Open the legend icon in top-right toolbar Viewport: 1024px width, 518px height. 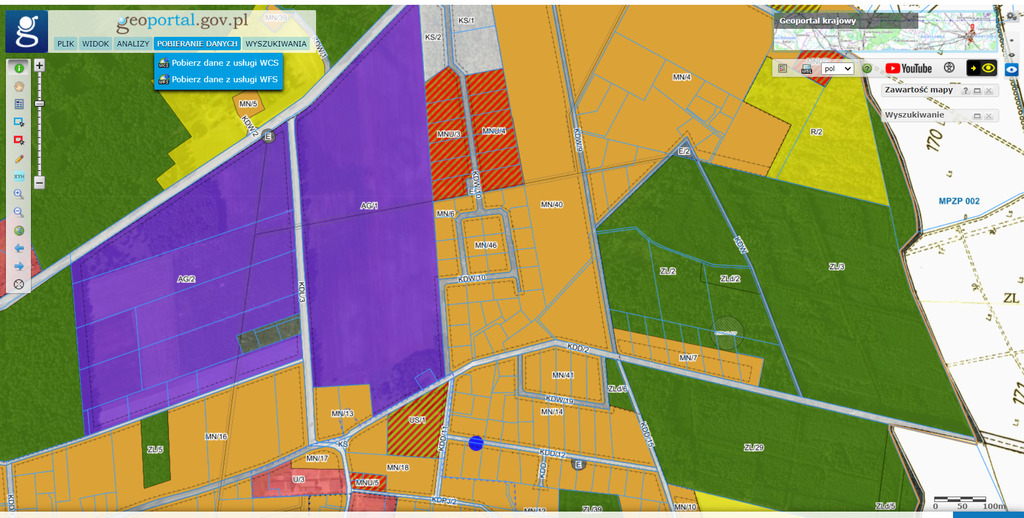(782, 68)
